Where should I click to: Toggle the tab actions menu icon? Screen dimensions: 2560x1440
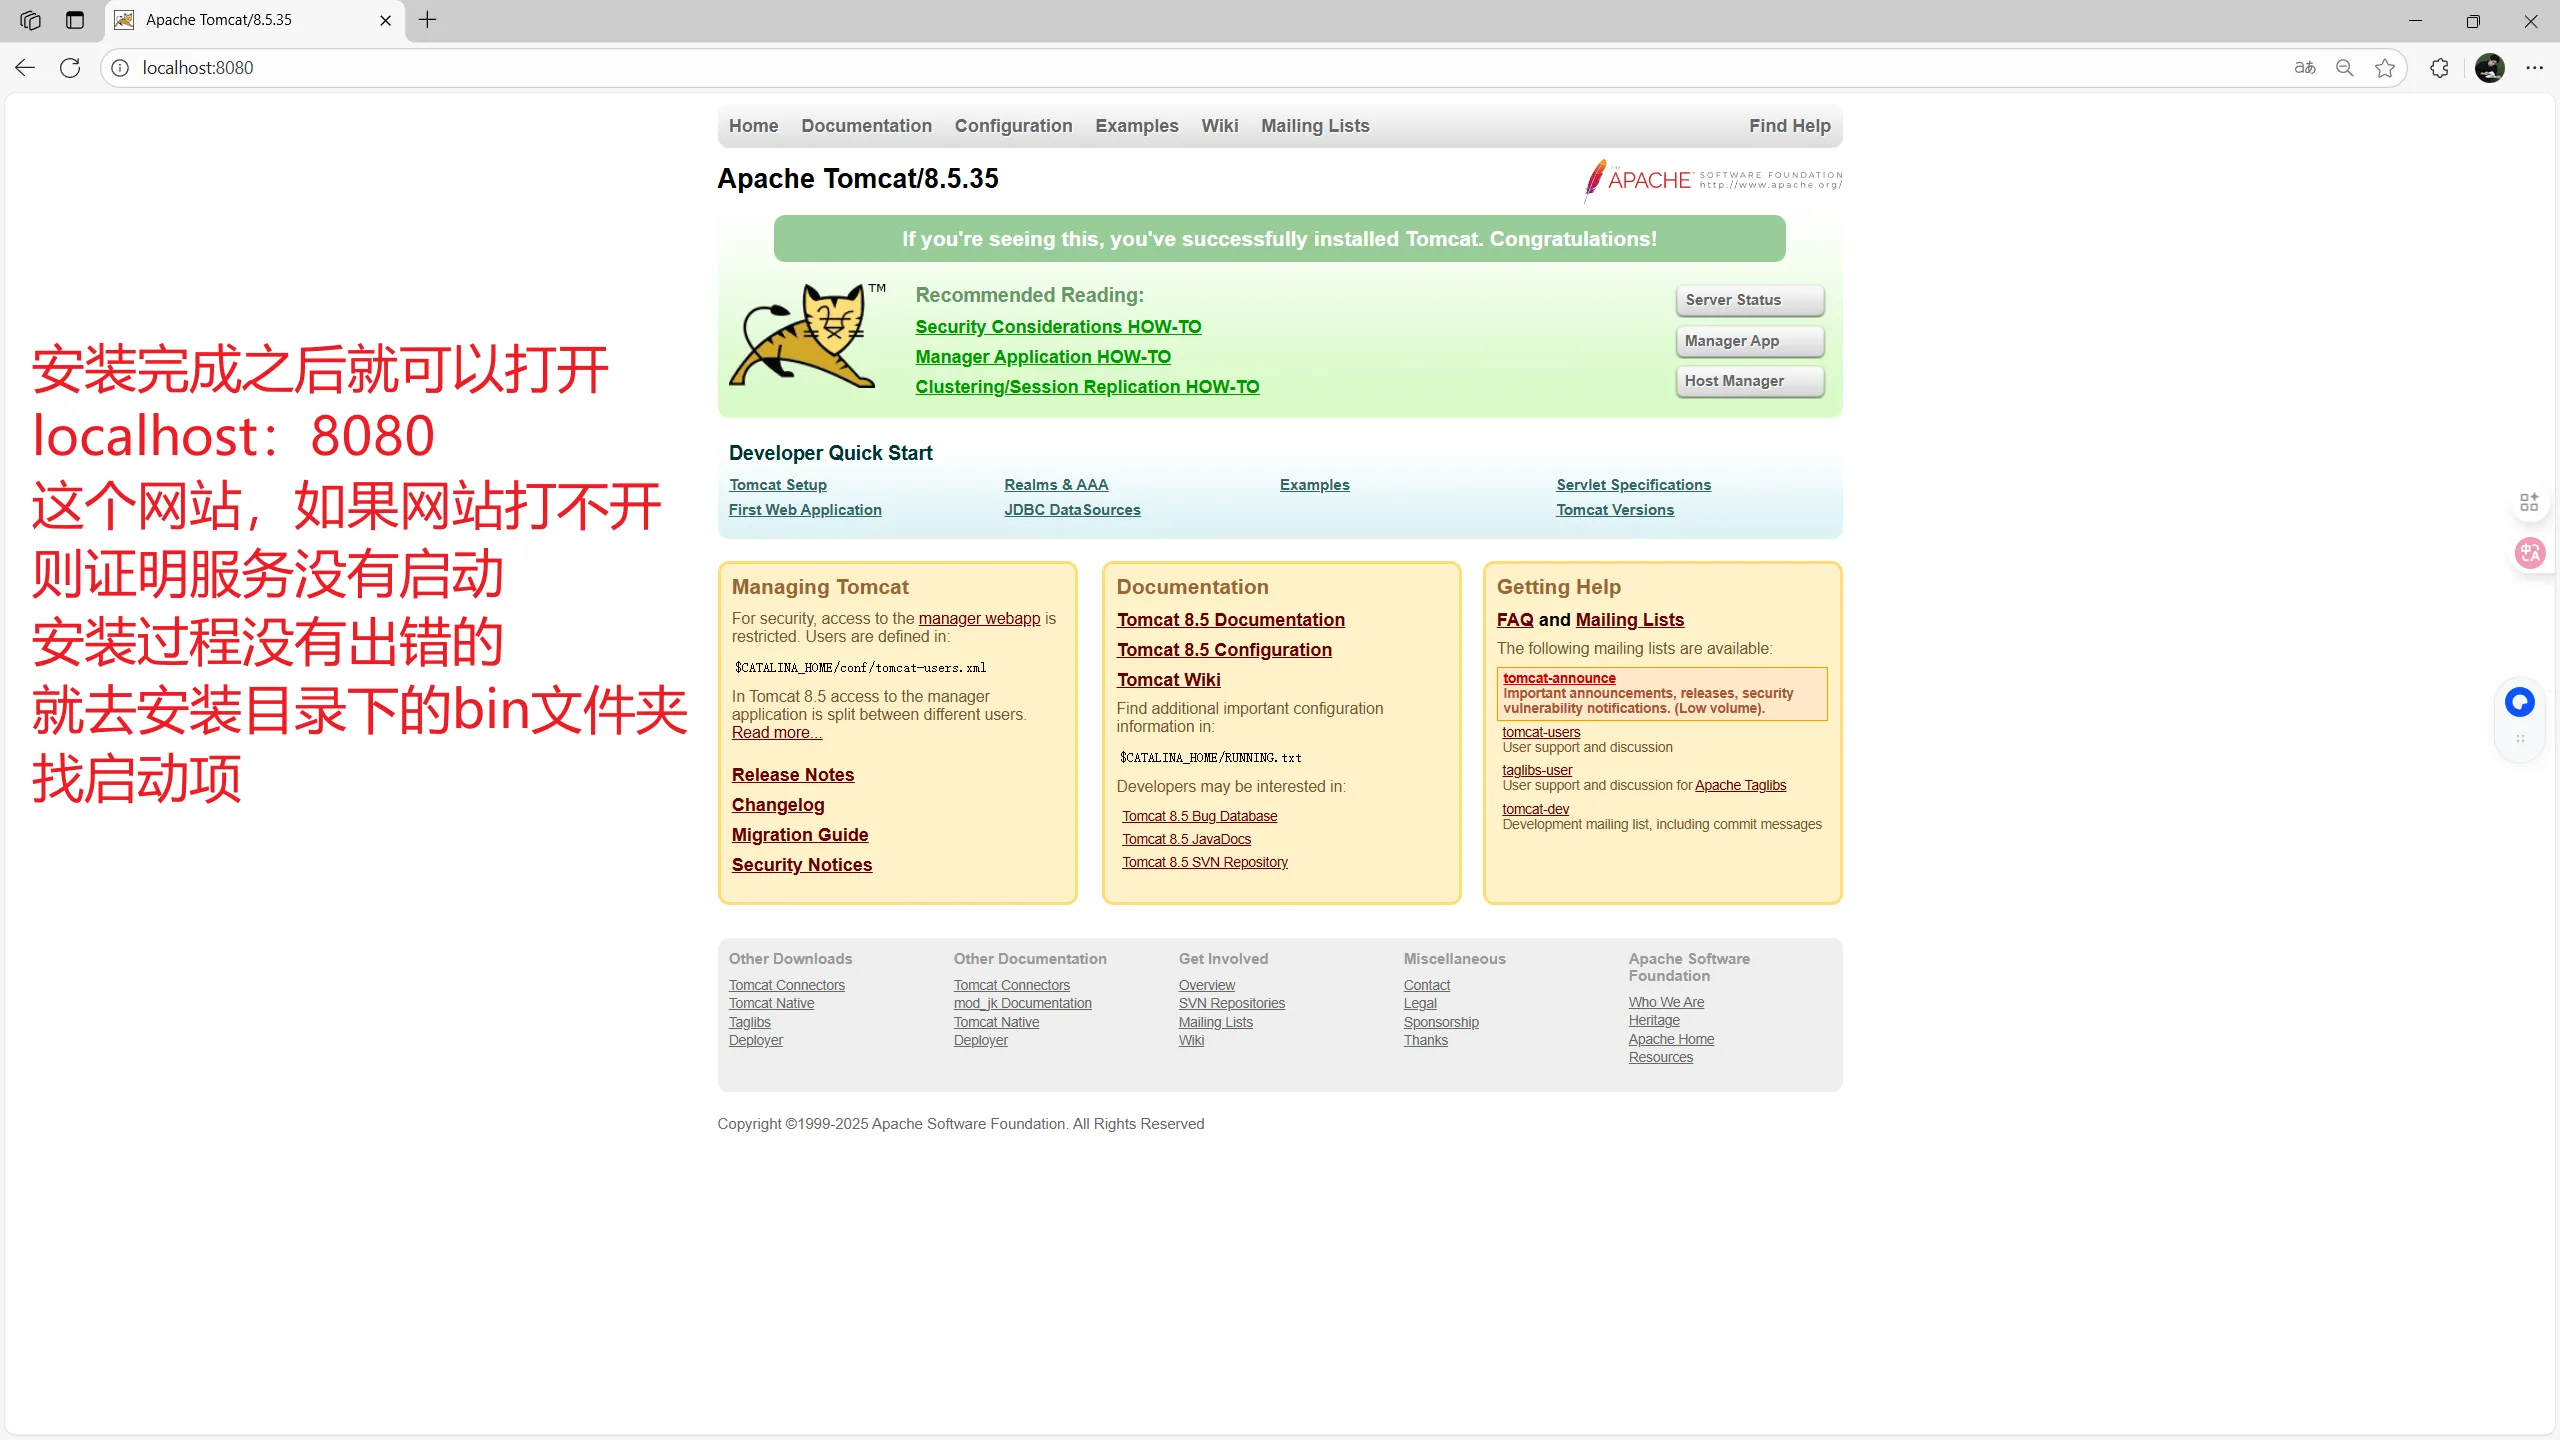click(75, 20)
